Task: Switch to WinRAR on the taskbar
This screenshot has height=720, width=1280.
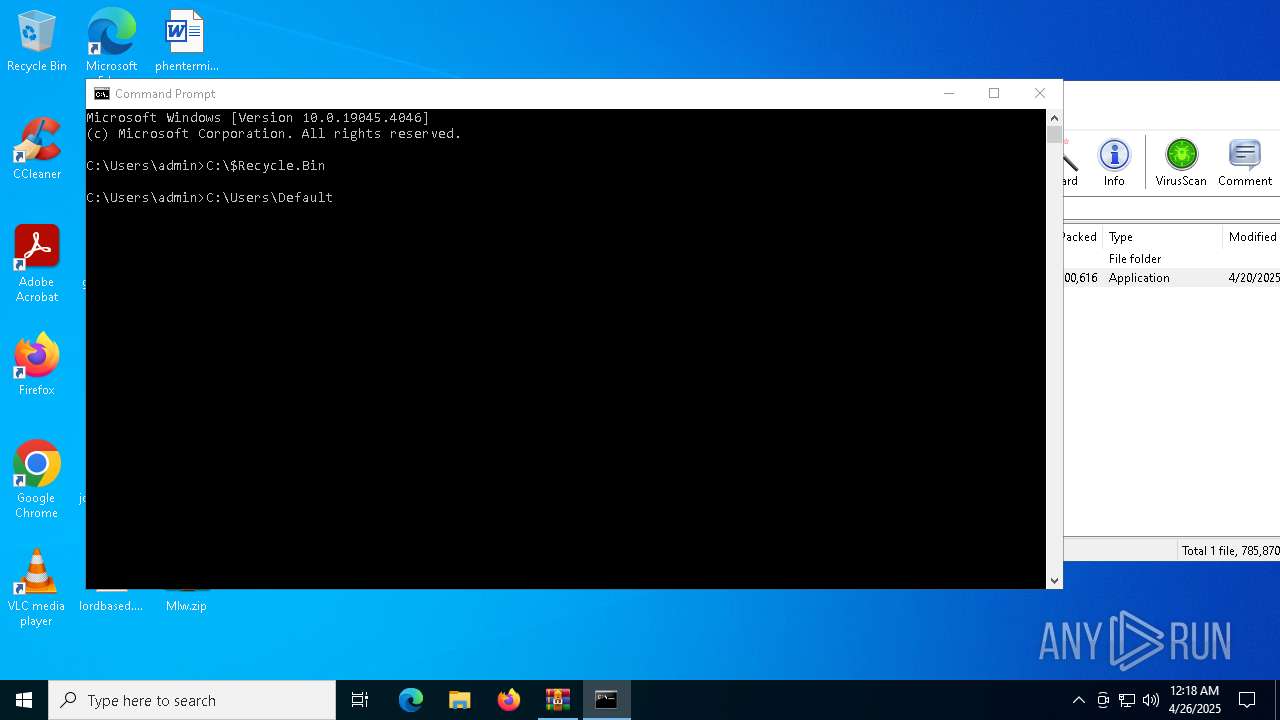Action: point(558,700)
